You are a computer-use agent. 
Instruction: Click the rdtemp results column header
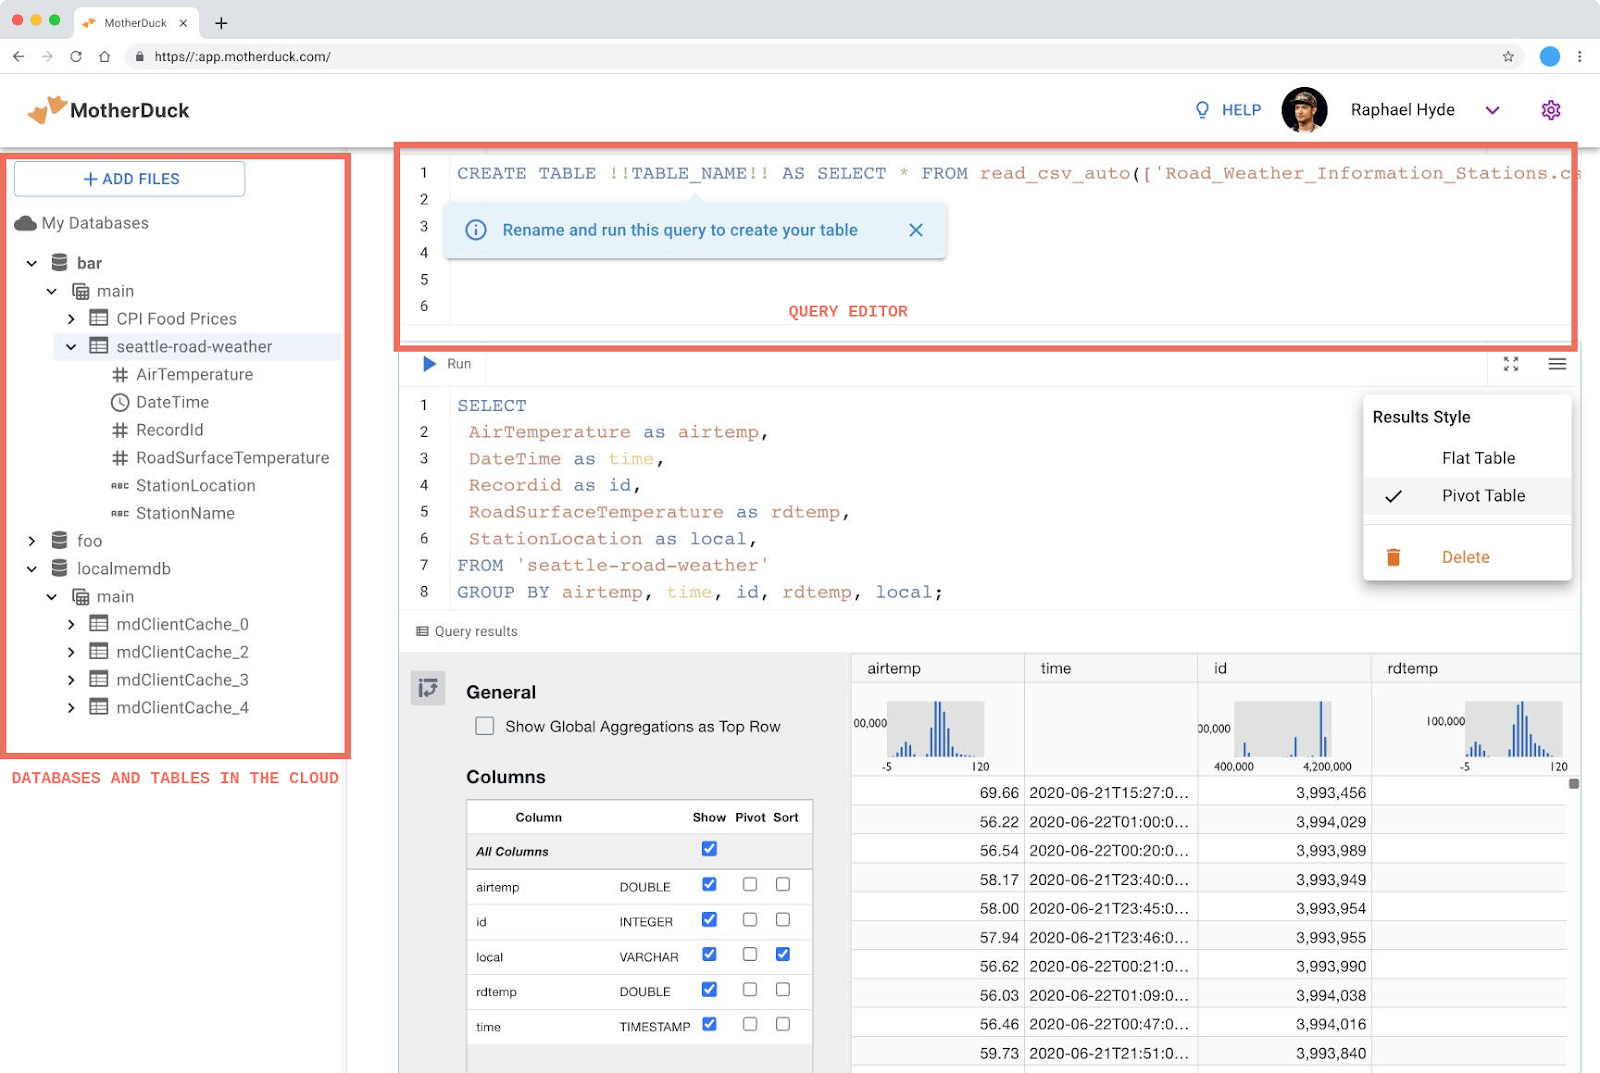pos(1475,668)
